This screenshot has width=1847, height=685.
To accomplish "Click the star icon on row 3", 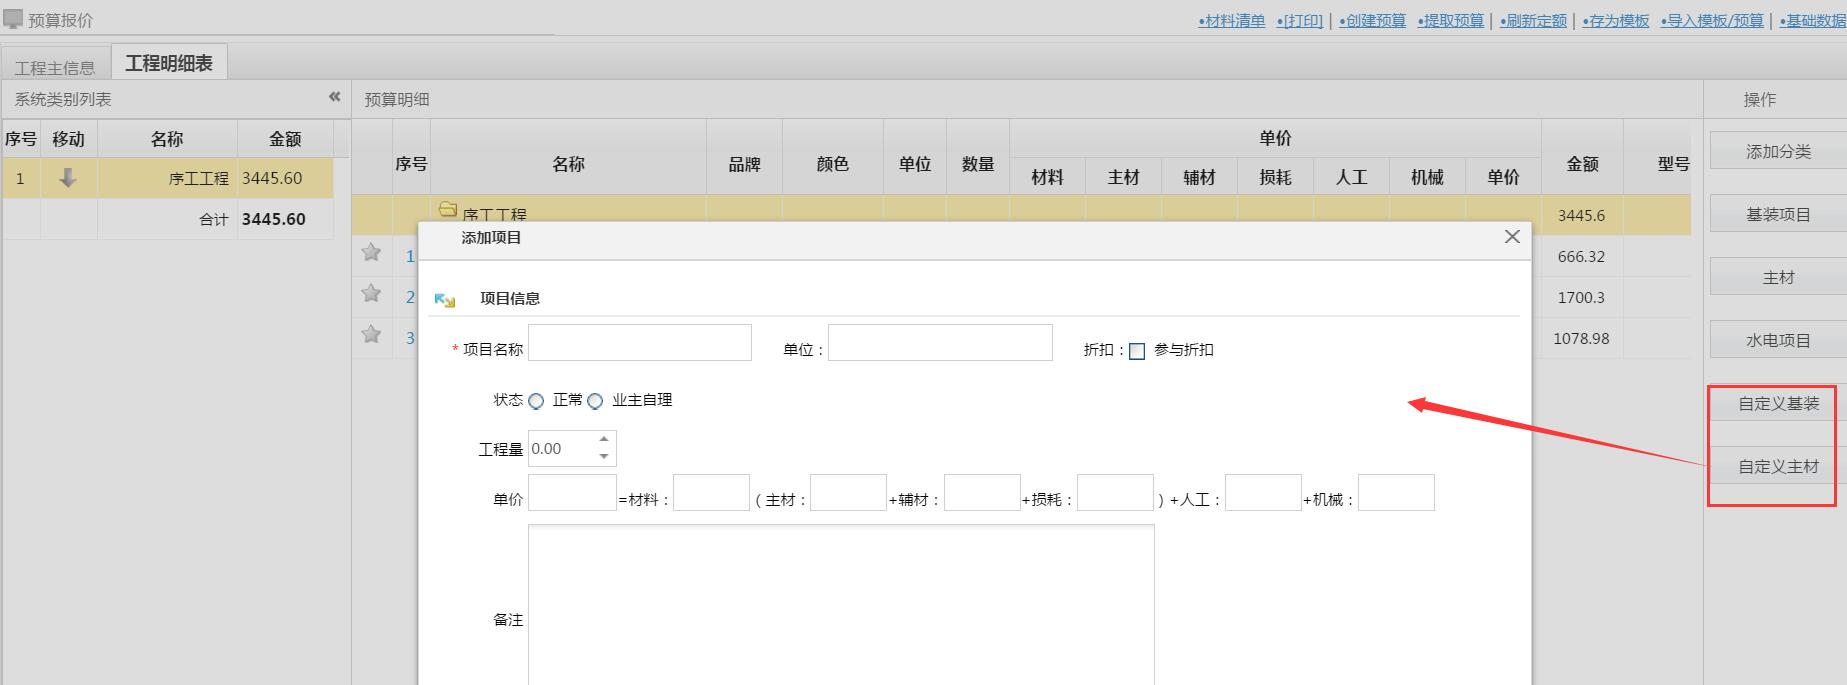I will tap(371, 334).
